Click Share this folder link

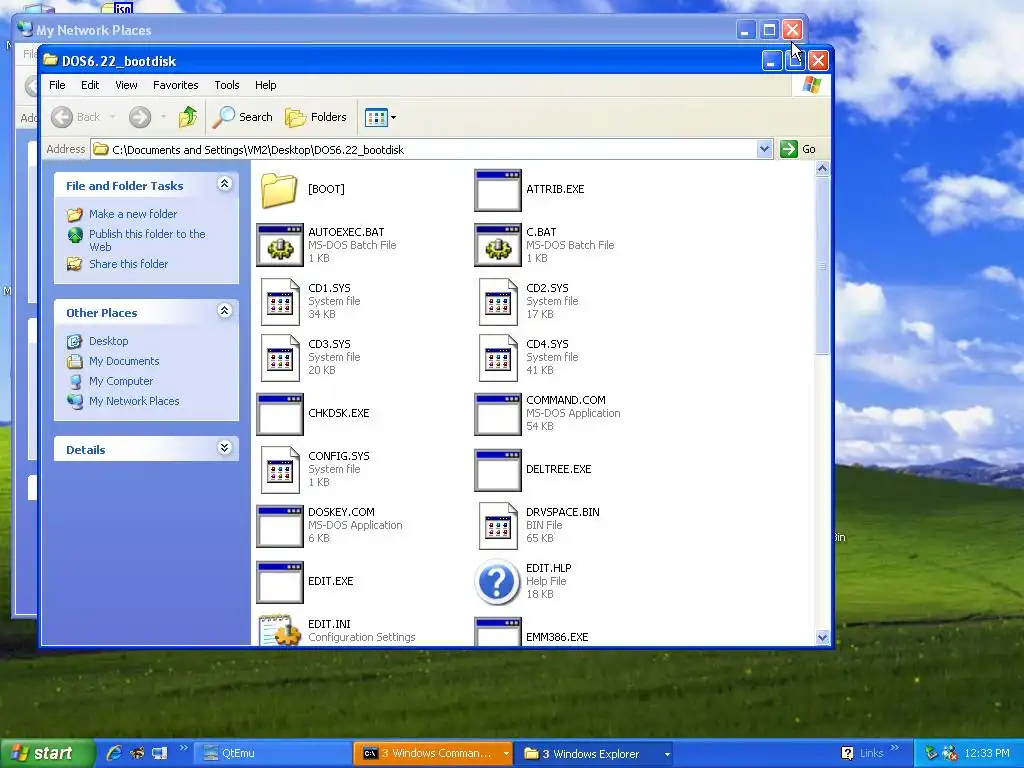128,264
